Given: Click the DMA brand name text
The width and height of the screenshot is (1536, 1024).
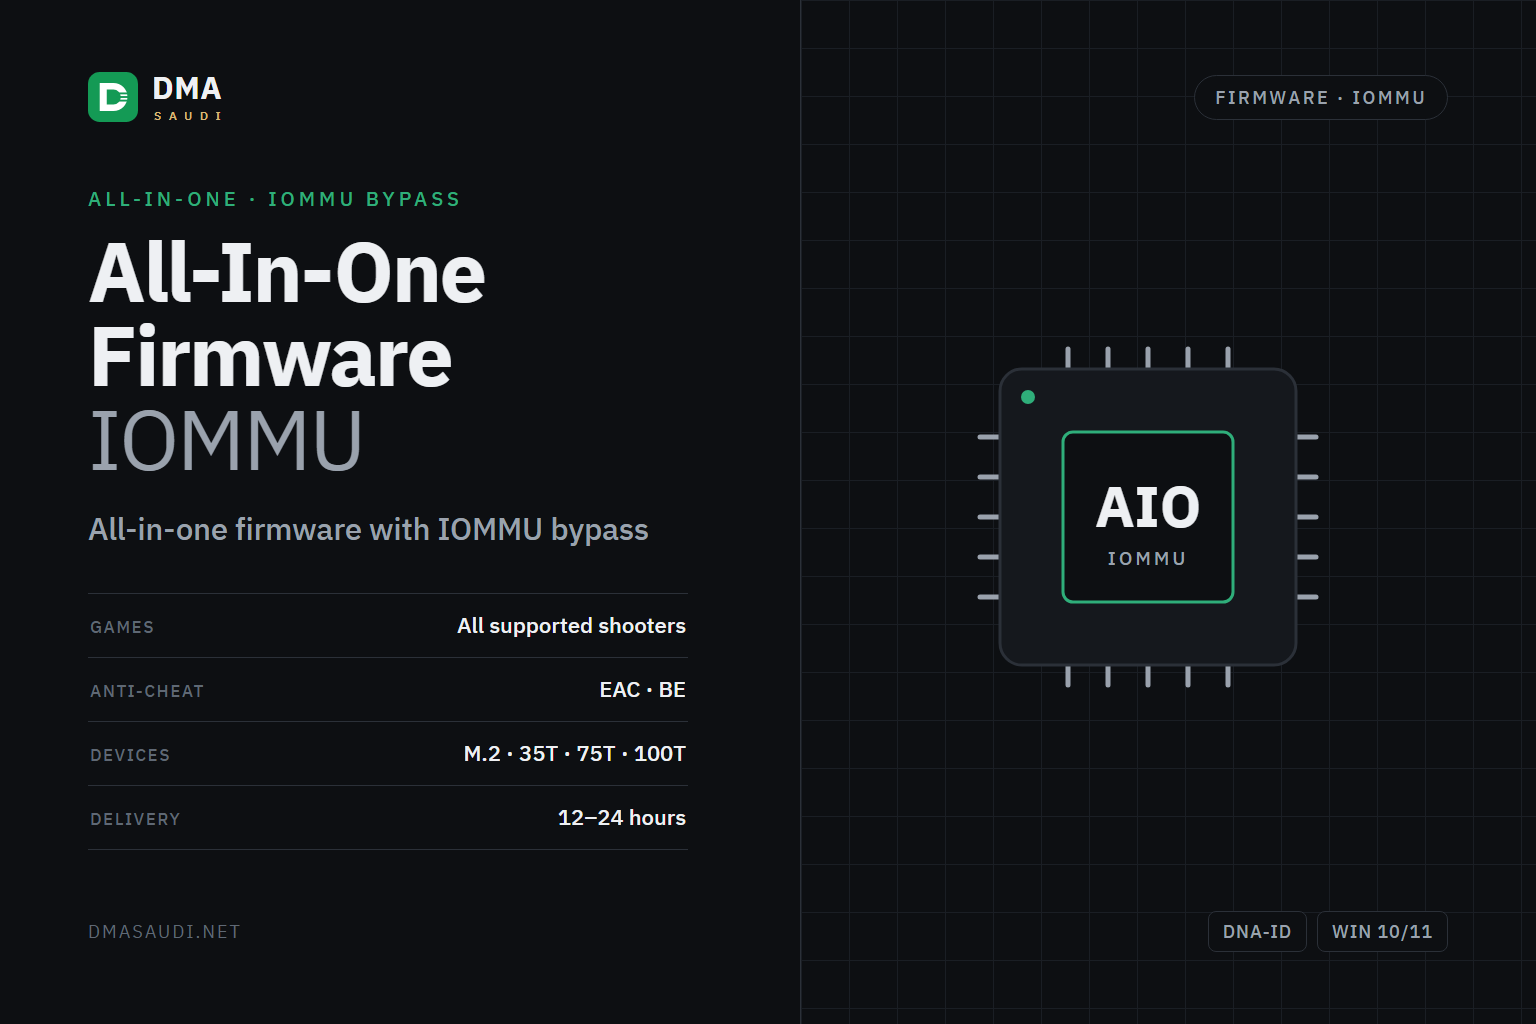Looking at the screenshot, I should coord(187,89).
